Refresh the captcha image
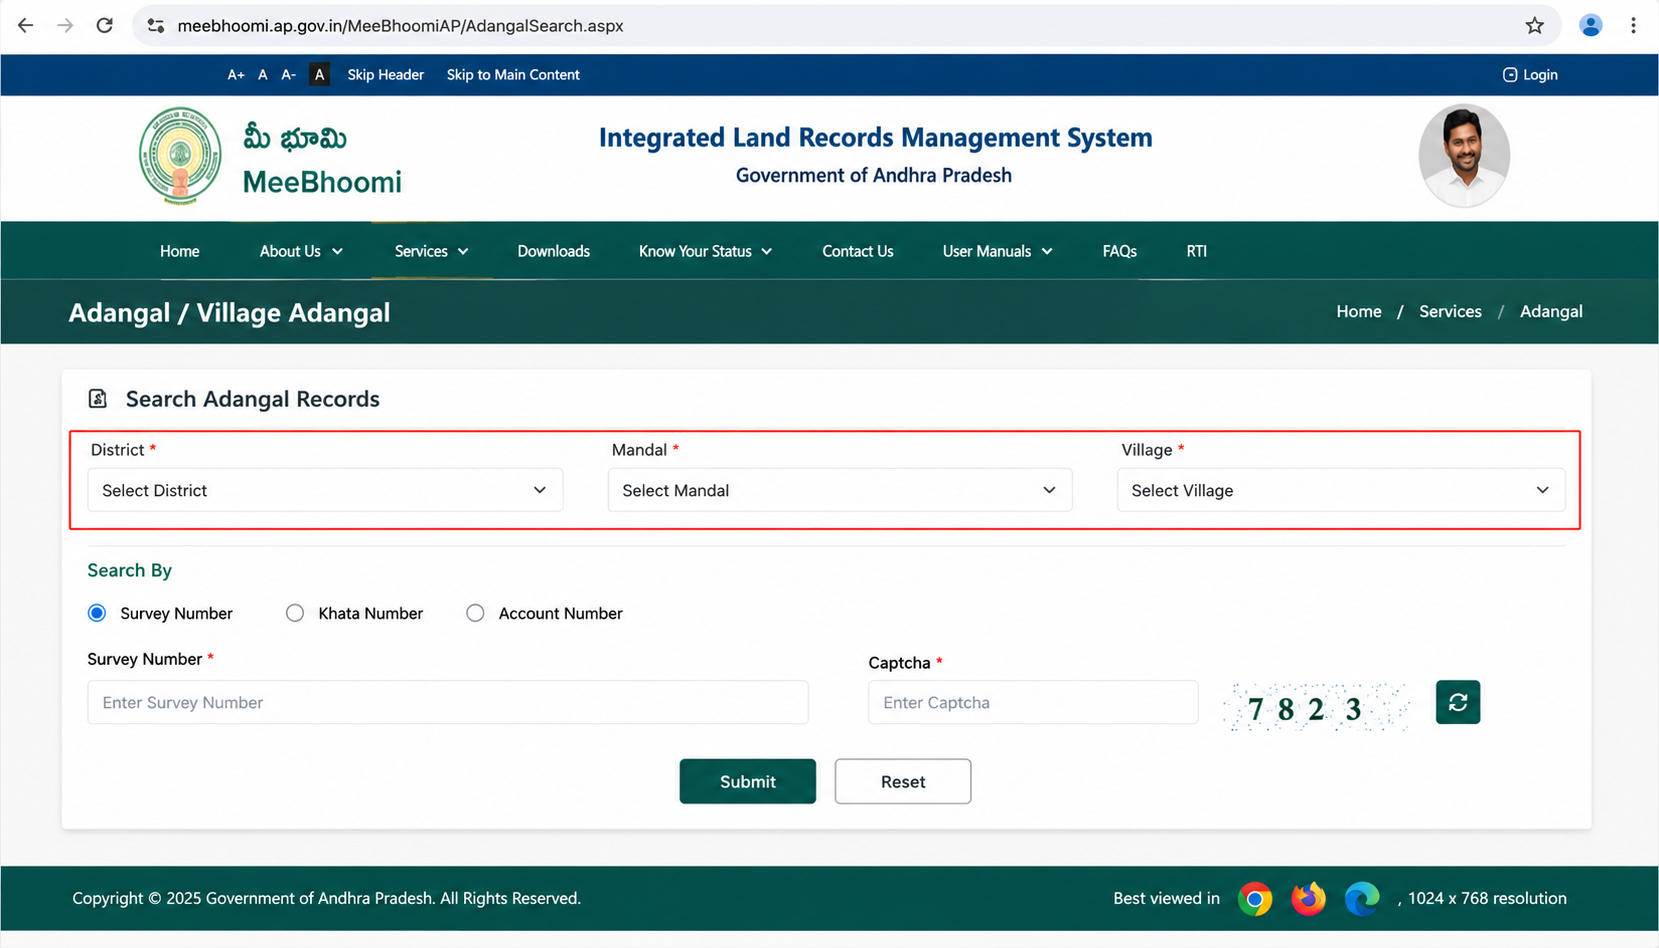Screen dimensions: 1659x948 click(1457, 702)
